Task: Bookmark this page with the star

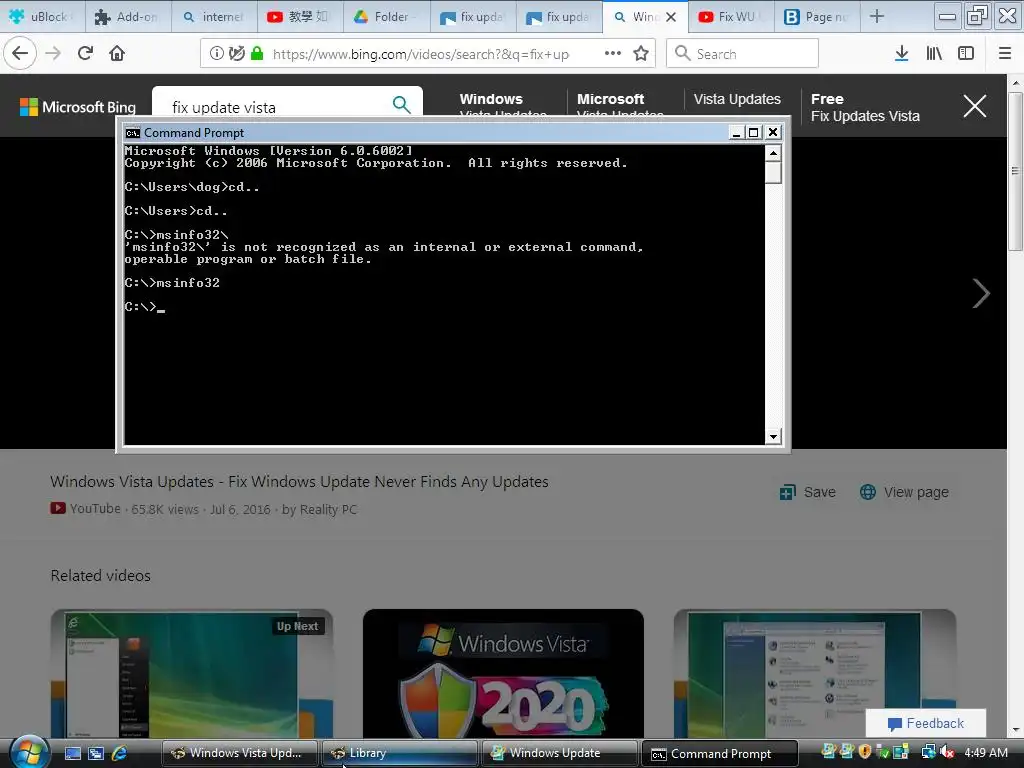Action: coord(641,54)
